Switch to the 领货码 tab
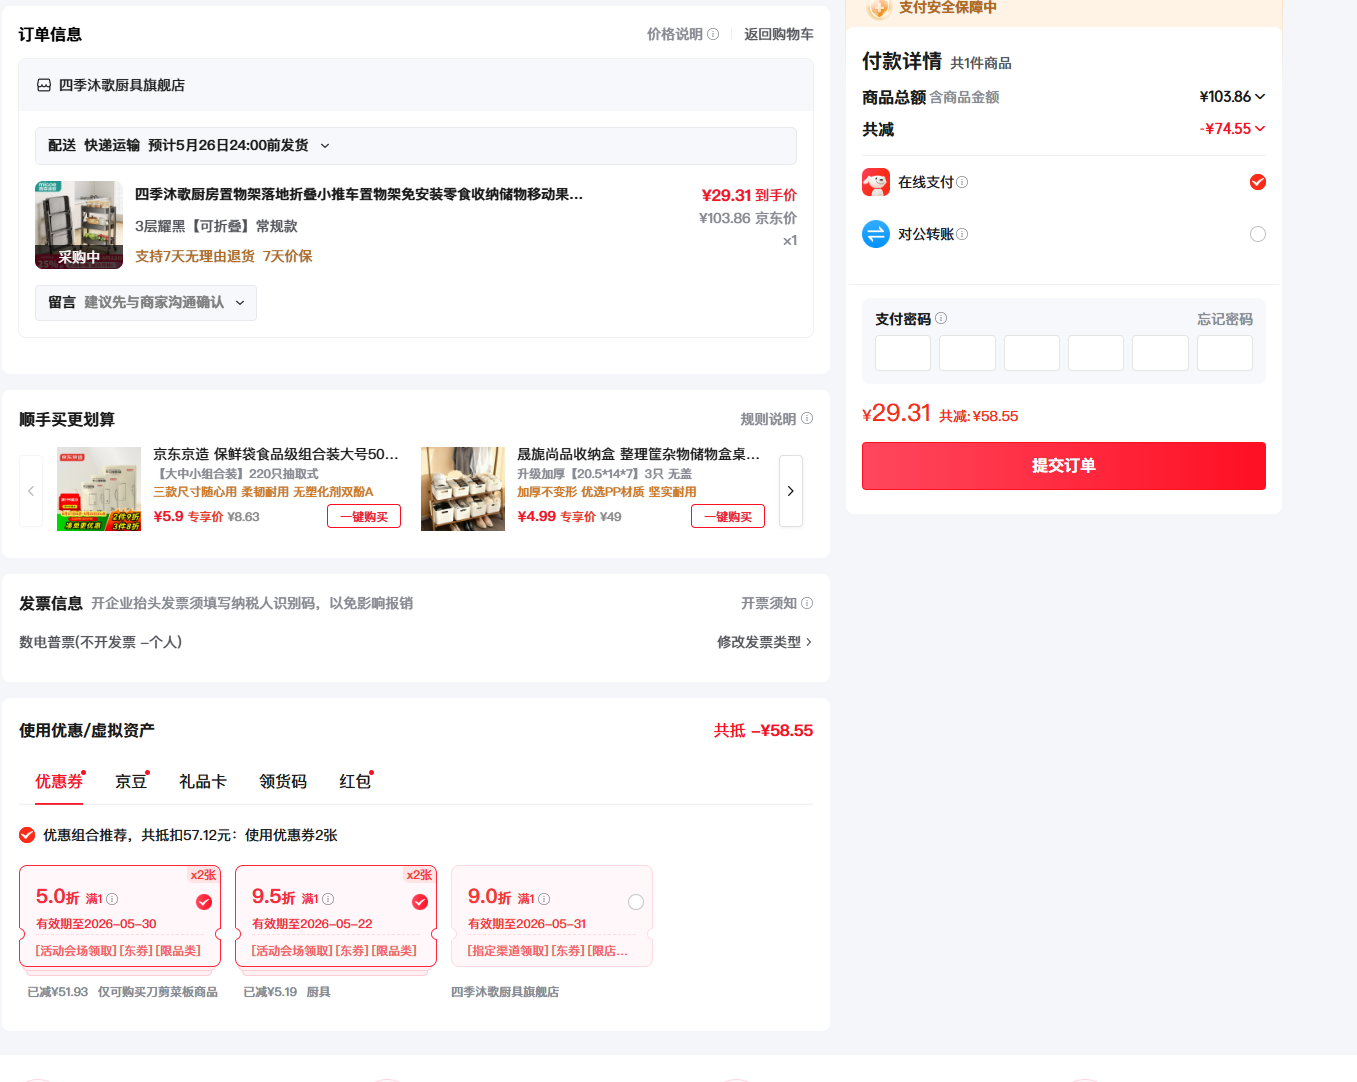This screenshot has height=1082, width=1357. [x=283, y=782]
